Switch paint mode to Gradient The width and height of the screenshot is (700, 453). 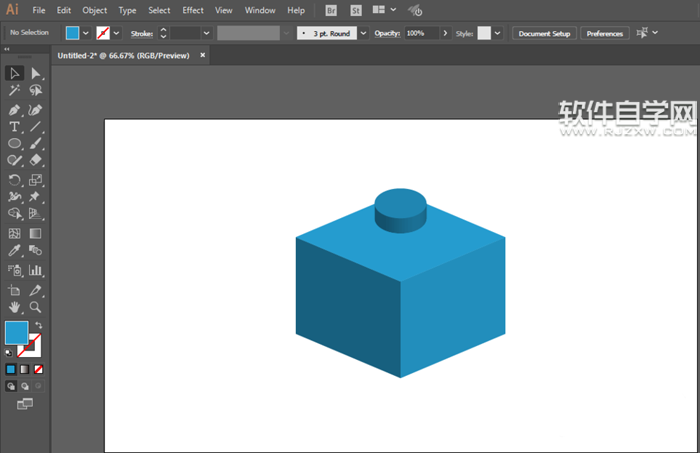pos(25,369)
